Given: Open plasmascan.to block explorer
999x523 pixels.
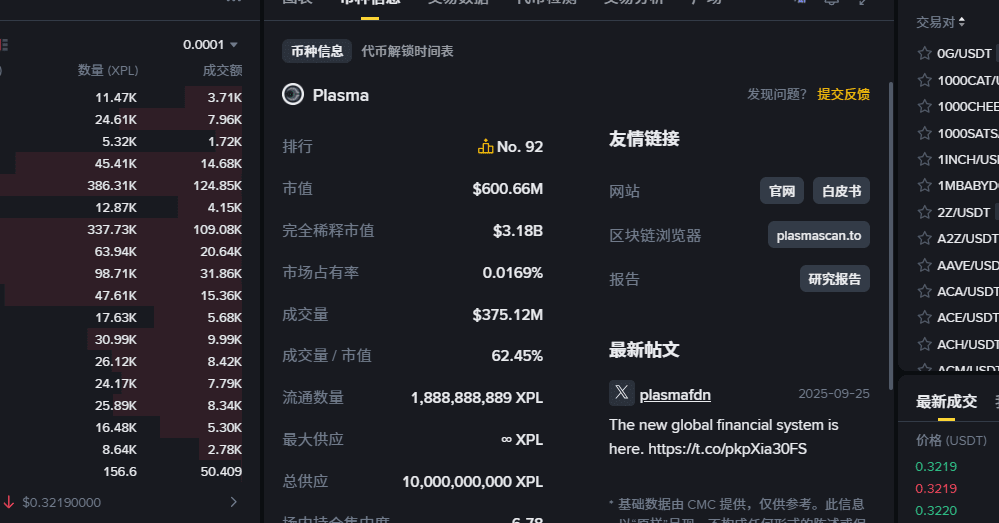Looking at the screenshot, I should click(819, 235).
